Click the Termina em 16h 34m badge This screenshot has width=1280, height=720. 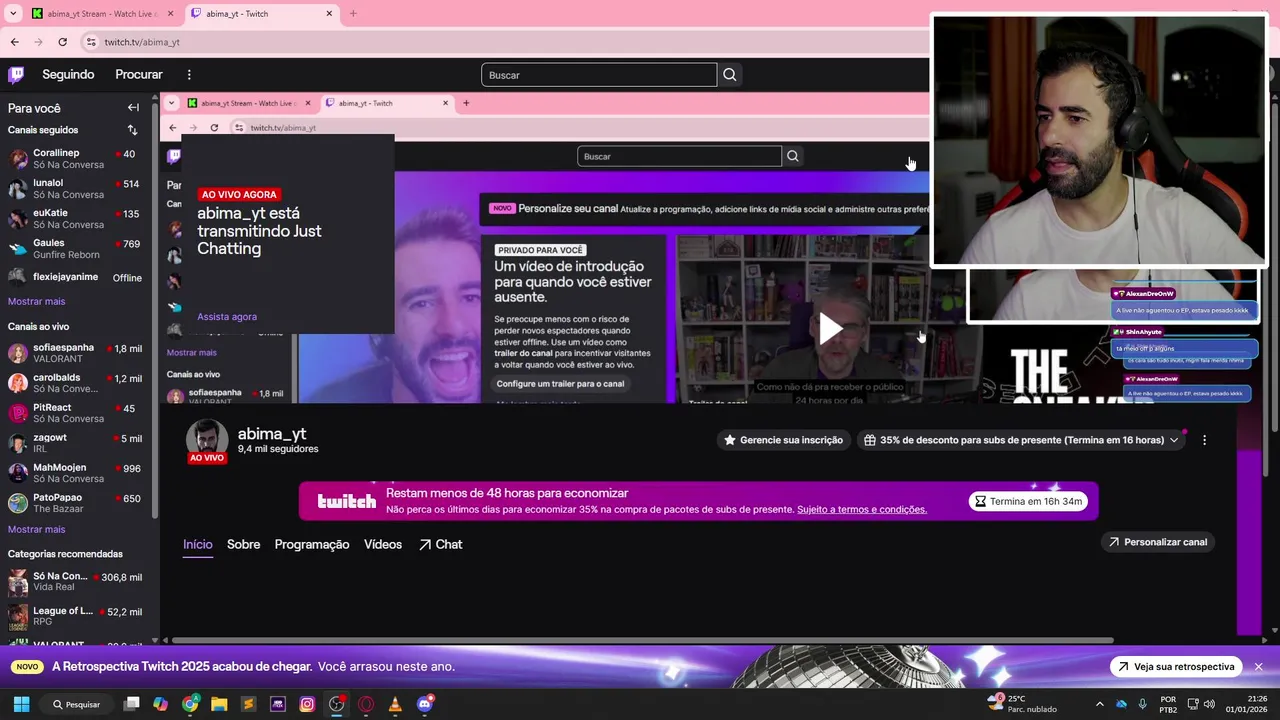click(x=1029, y=501)
